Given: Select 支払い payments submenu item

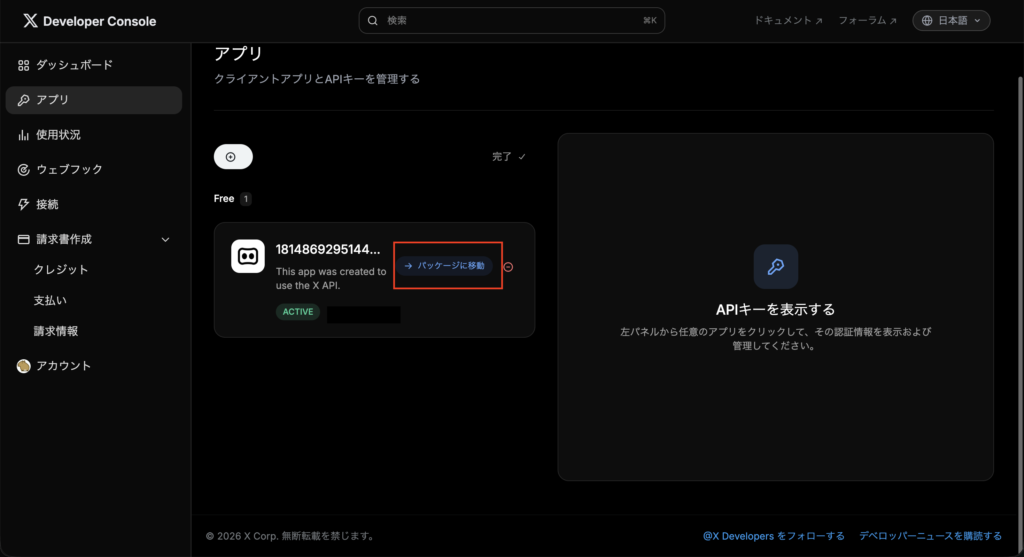Looking at the screenshot, I should (x=50, y=300).
